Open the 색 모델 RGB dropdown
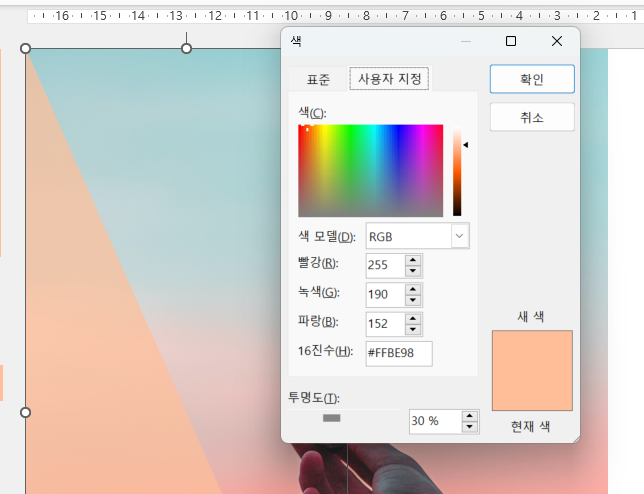 click(460, 236)
